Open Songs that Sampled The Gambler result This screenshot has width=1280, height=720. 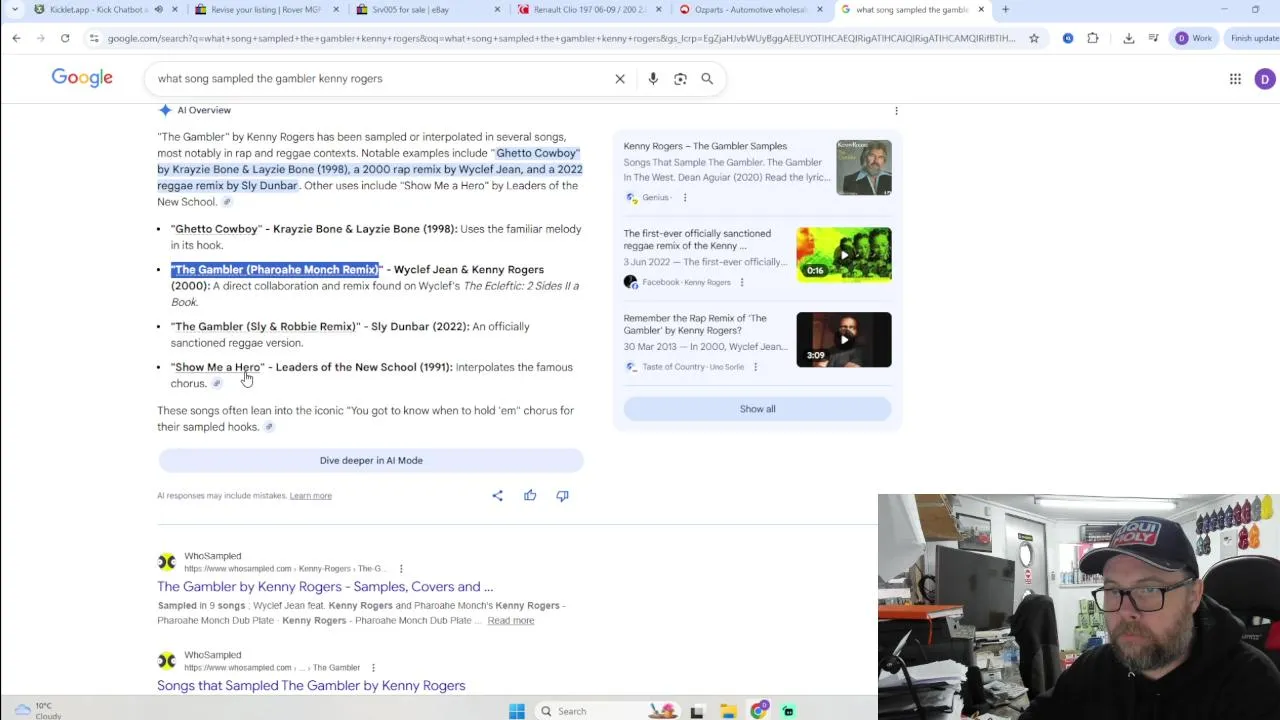coord(311,686)
